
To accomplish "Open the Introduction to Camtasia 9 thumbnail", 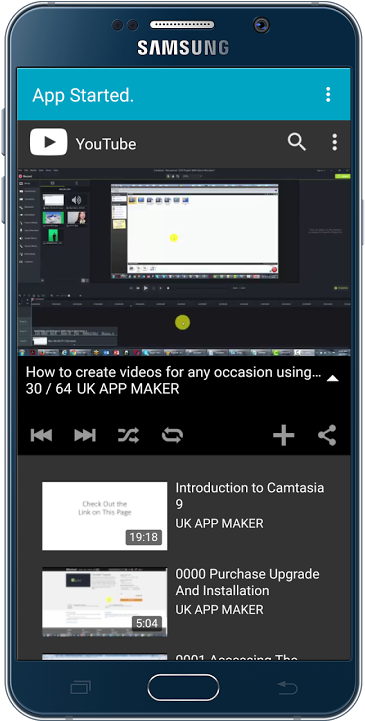I will click(104, 515).
